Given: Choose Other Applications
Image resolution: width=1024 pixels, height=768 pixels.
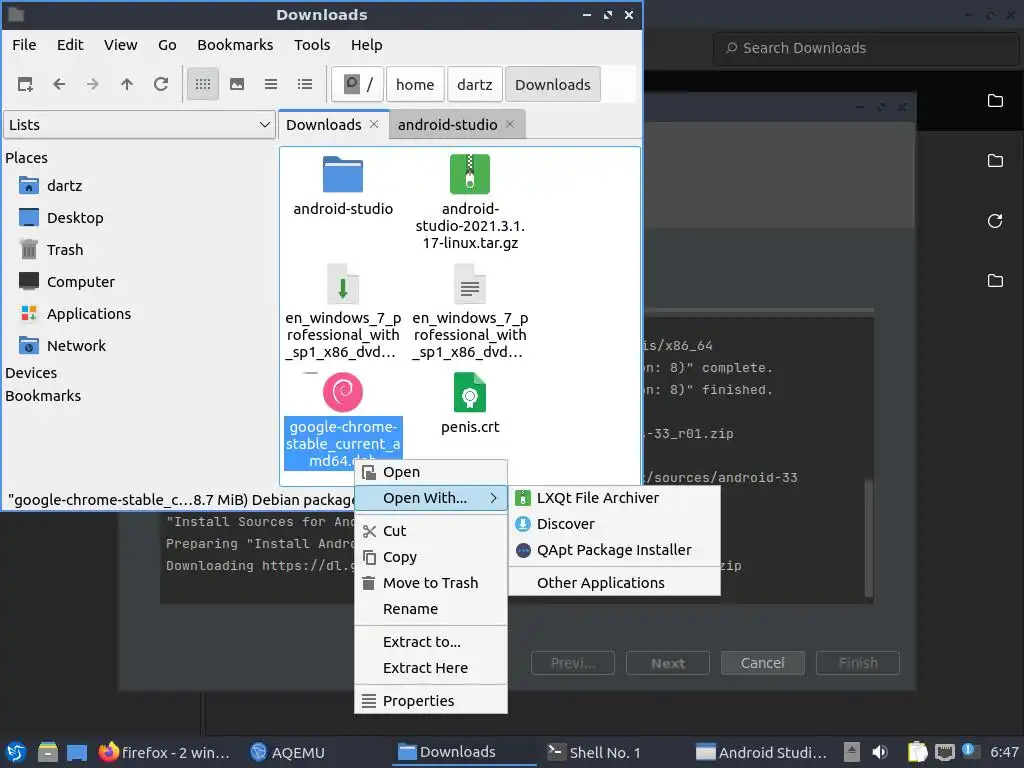Looking at the screenshot, I should tap(614, 583).
